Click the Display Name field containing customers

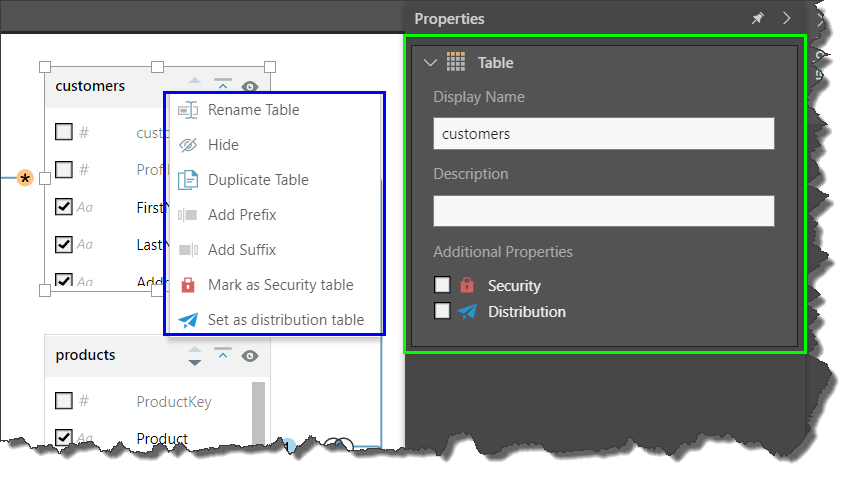(x=603, y=133)
